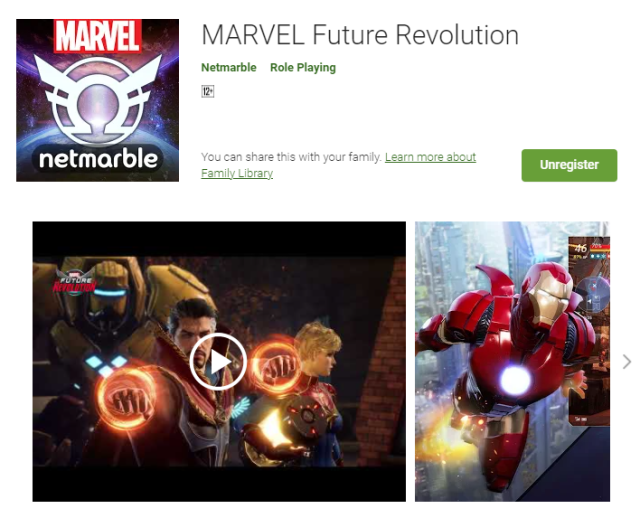The image size is (640, 518).
Task: Click the Future Revolution logo watermark in the trailer
Action: click(75, 282)
